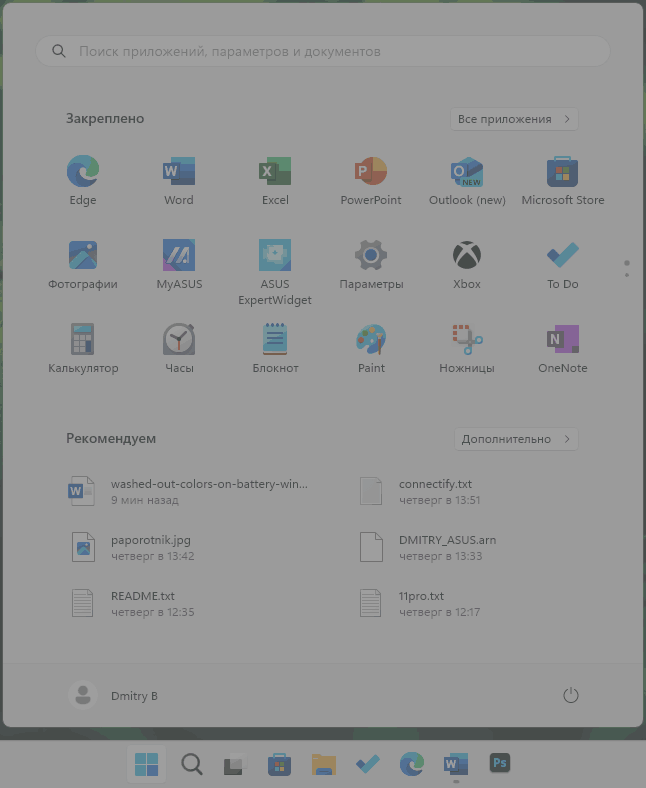
Task: Launch the Часы clock app
Action: click(x=179, y=348)
